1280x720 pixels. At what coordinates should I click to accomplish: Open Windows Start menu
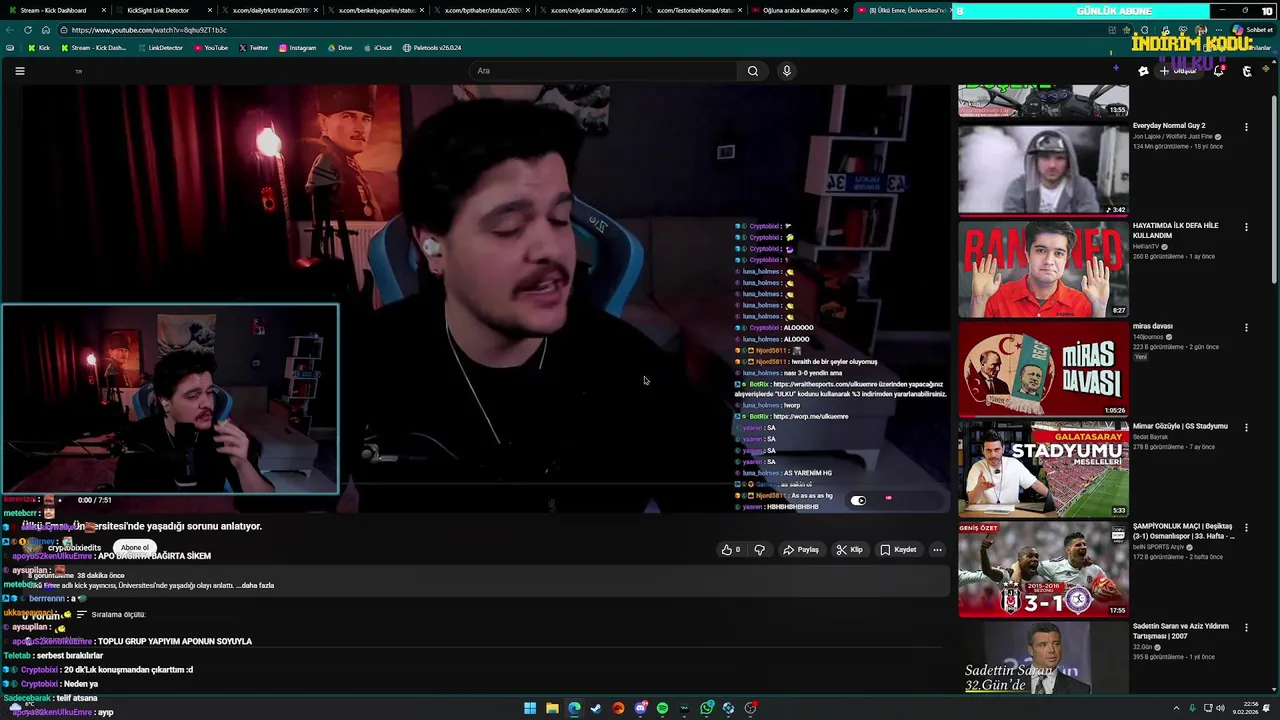tap(530, 708)
